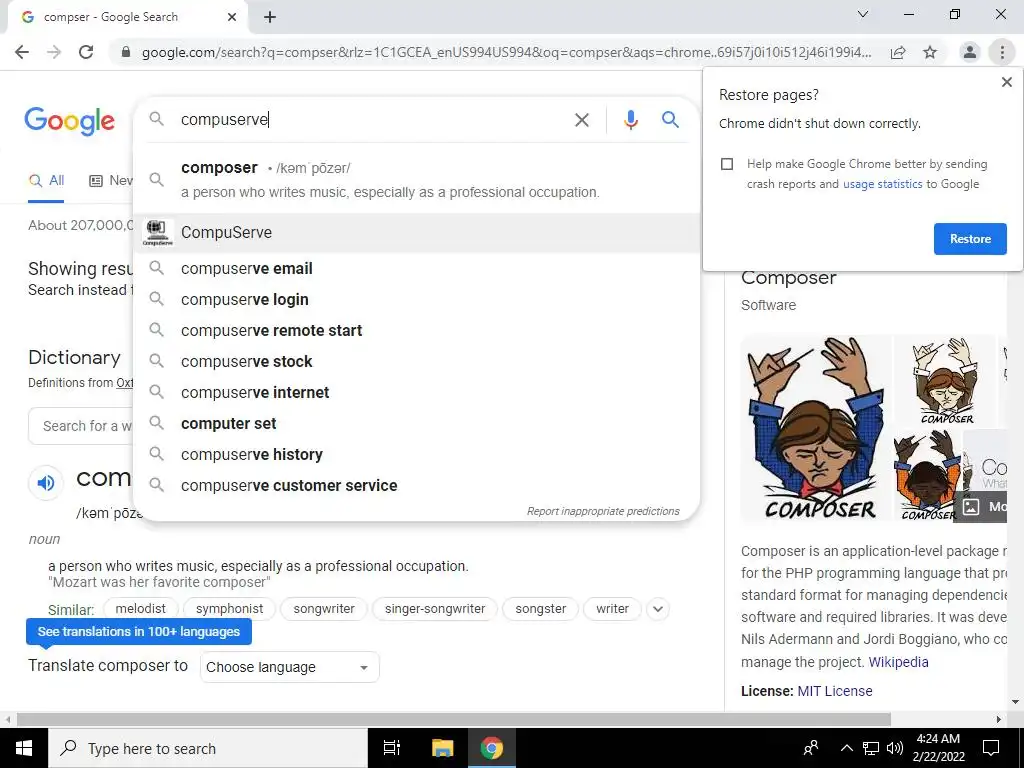Open Task View on the taskbar
This screenshot has width=1024, height=768.
pyautogui.click(x=391, y=748)
